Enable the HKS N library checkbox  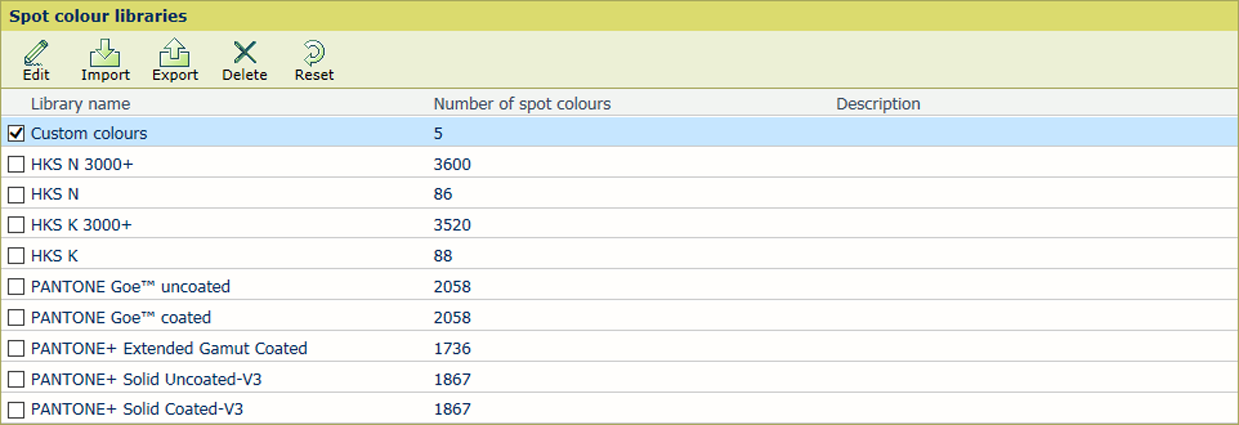point(16,195)
